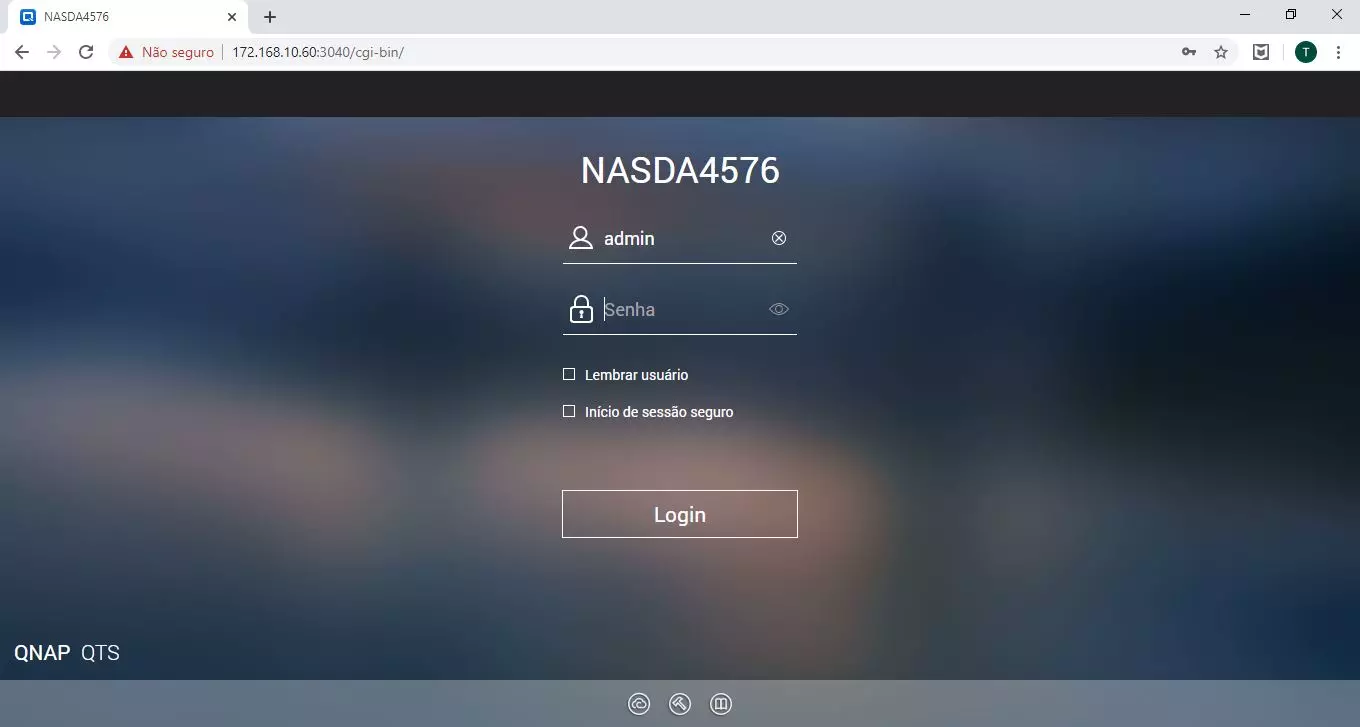Open the Chrome three-dot menu

tap(1338, 52)
